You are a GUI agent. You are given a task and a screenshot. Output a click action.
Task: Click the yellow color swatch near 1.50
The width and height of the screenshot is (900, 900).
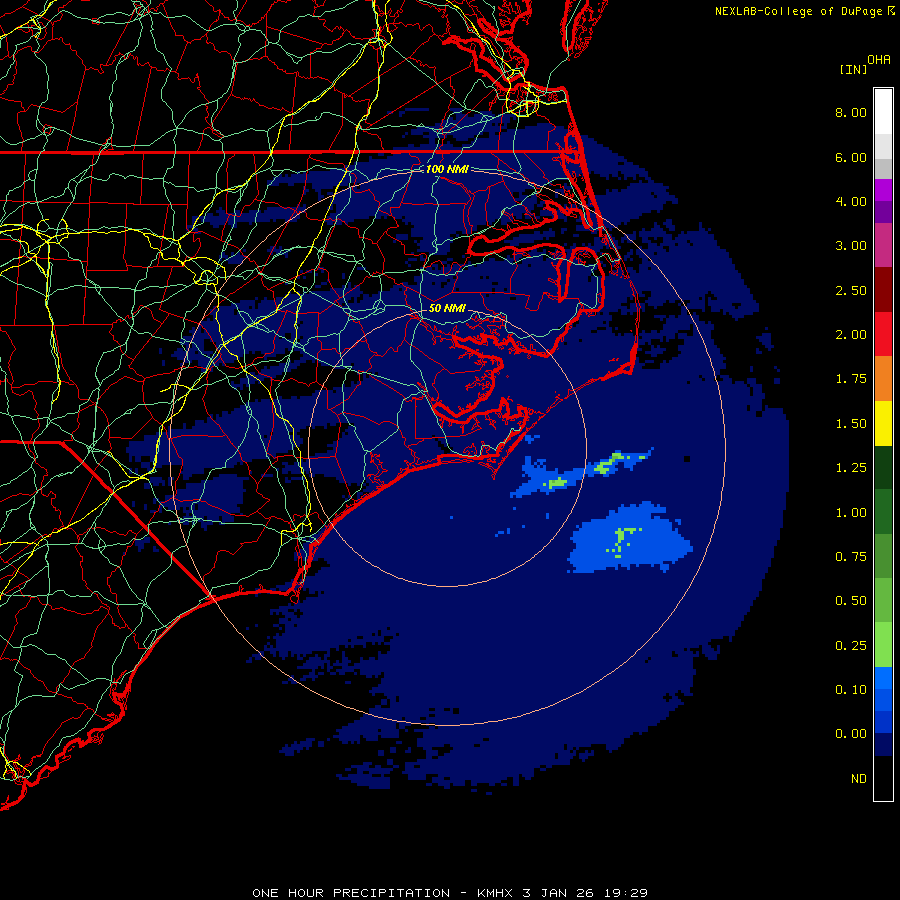pyautogui.click(x=883, y=424)
